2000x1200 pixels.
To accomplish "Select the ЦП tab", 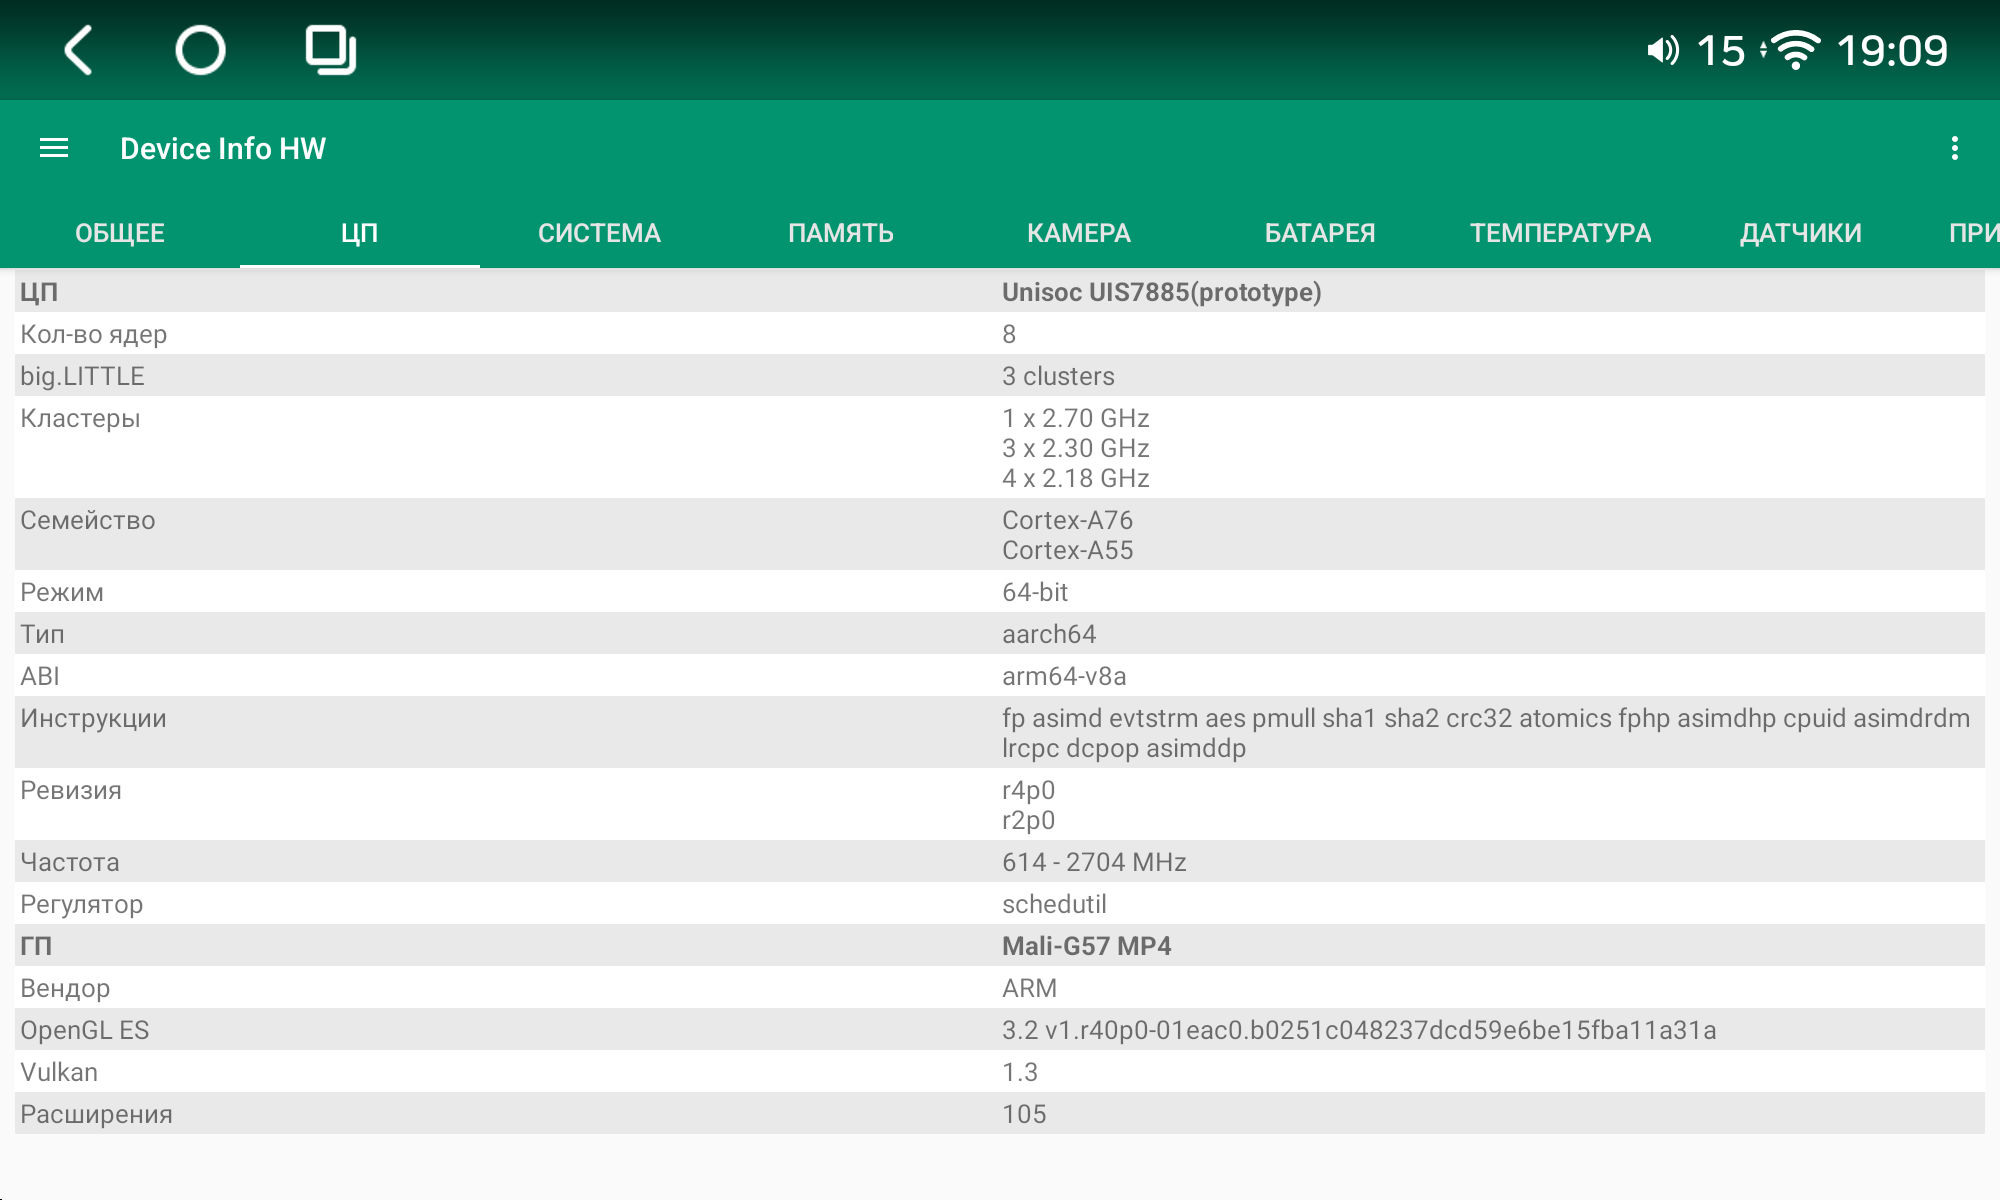I will 360,233.
